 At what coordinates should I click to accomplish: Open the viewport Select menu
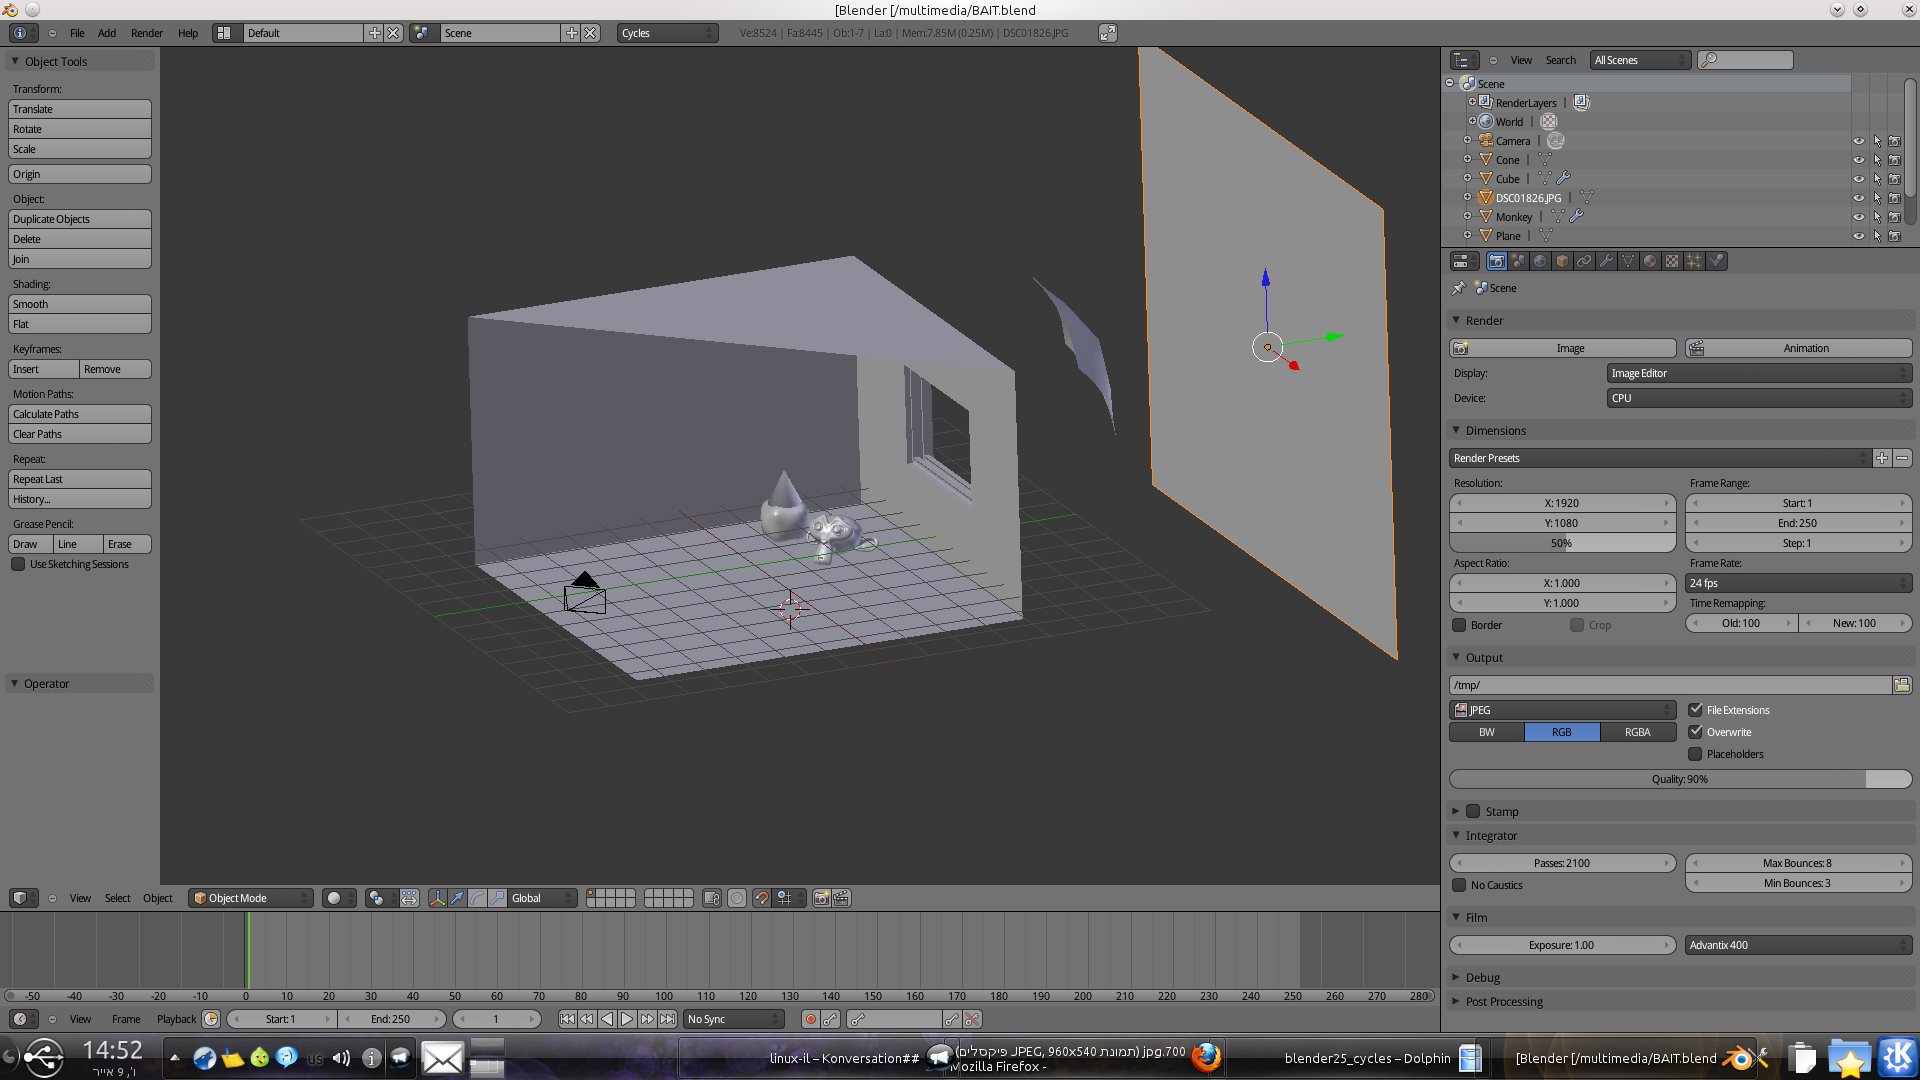click(x=117, y=898)
